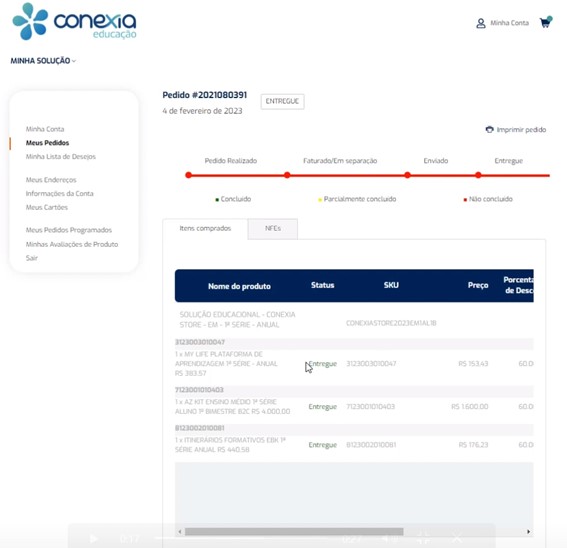This screenshot has height=548, width=567.
Task: Click SKU CONEXIASTORE2023EM1AL1B
Action: 391,323
